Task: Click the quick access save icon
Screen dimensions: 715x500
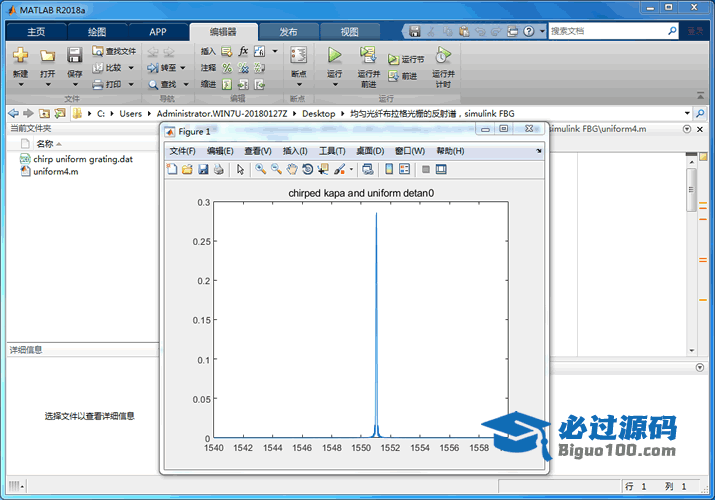Action: tap(414, 31)
